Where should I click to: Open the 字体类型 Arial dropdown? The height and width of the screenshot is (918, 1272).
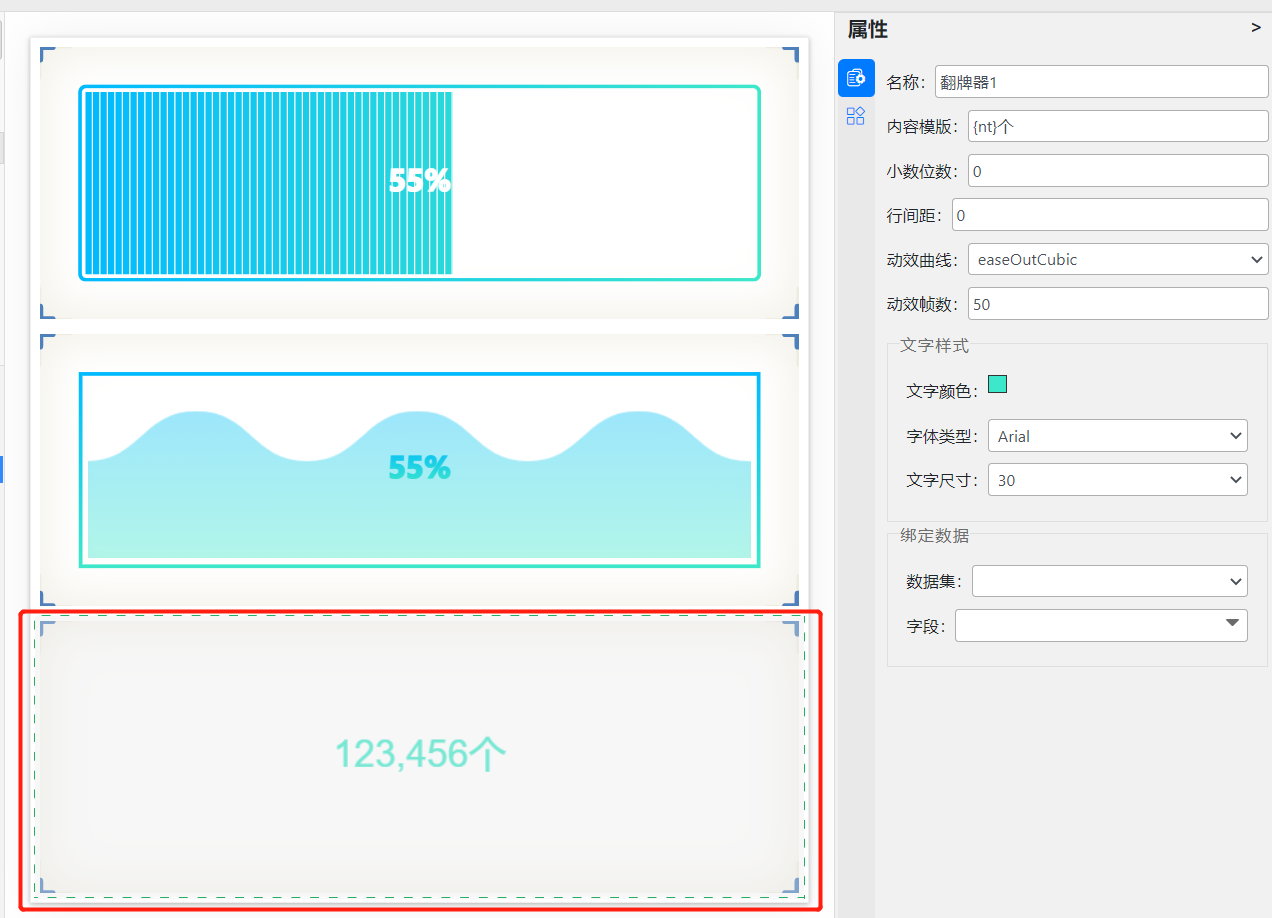1118,436
